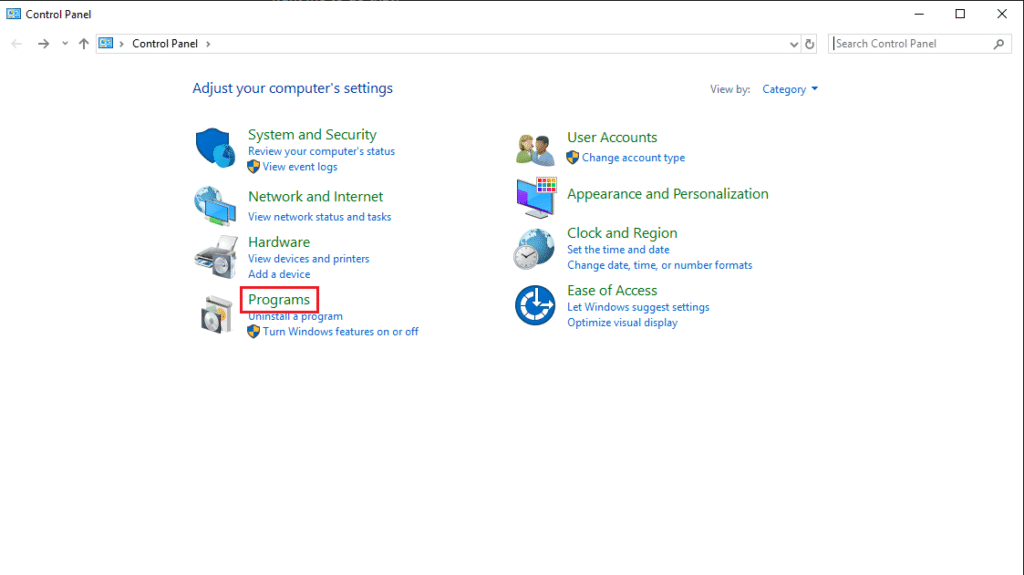Viewport: 1024px width, 575px height.
Task: Select Uninstall a program link
Action: 295,316
